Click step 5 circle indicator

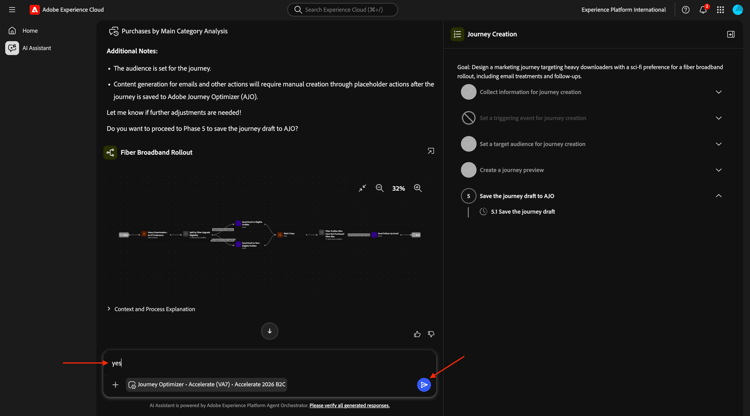(468, 196)
